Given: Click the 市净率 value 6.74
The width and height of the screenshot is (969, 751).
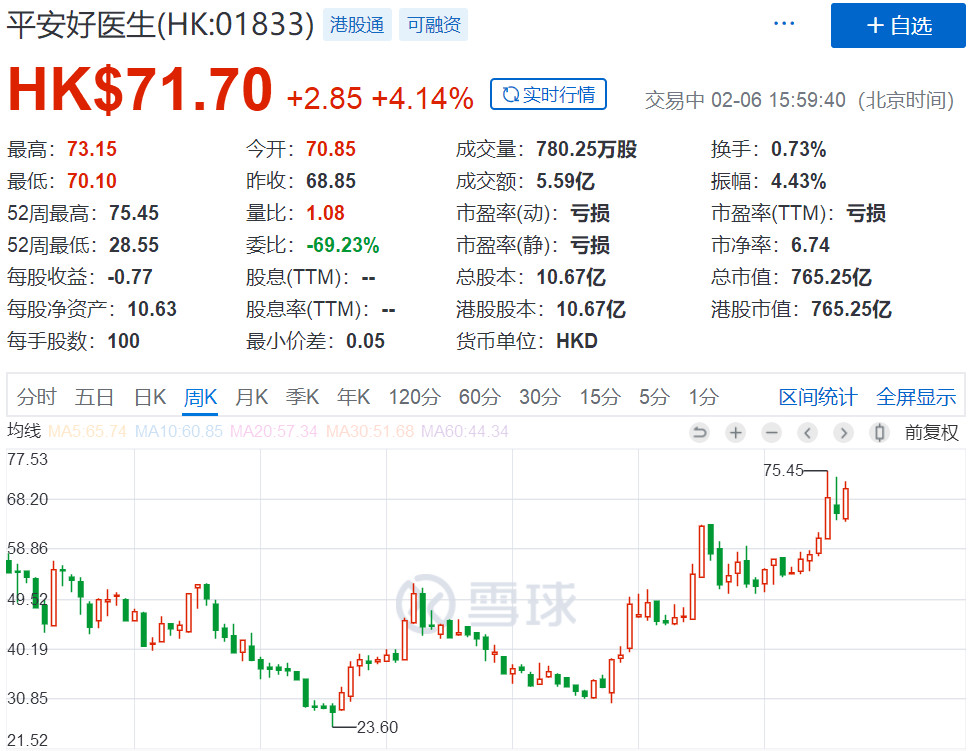Looking at the screenshot, I should point(810,245).
